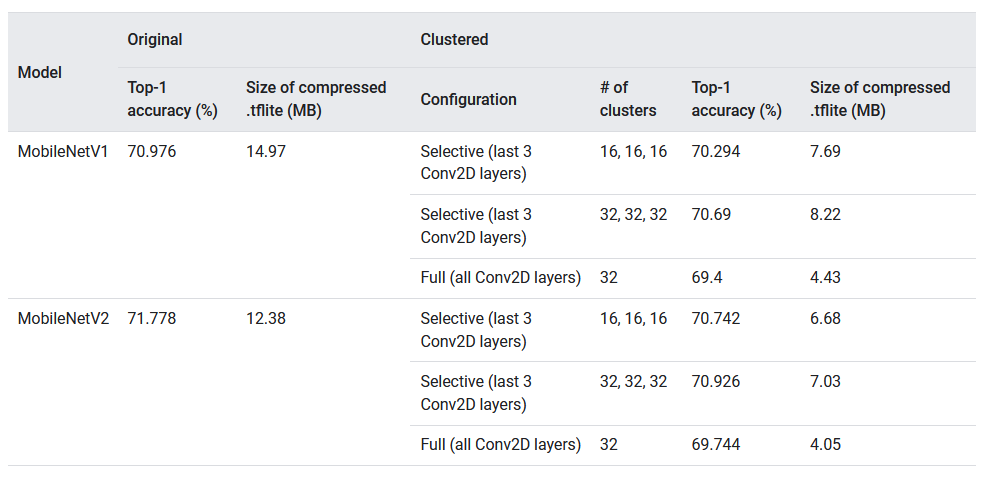Click the 7.69 compressed size cell
Screen dimensions: 992x477
pos(826,151)
